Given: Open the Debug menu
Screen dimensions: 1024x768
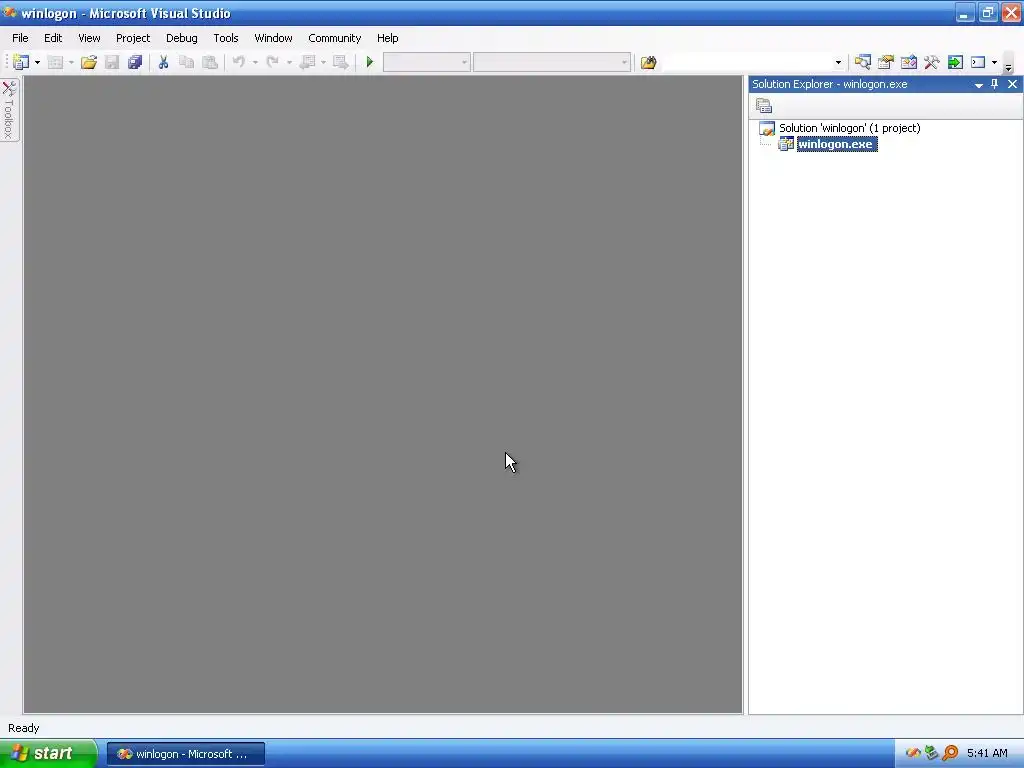Looking at the screenshot, I should [182, 38].
